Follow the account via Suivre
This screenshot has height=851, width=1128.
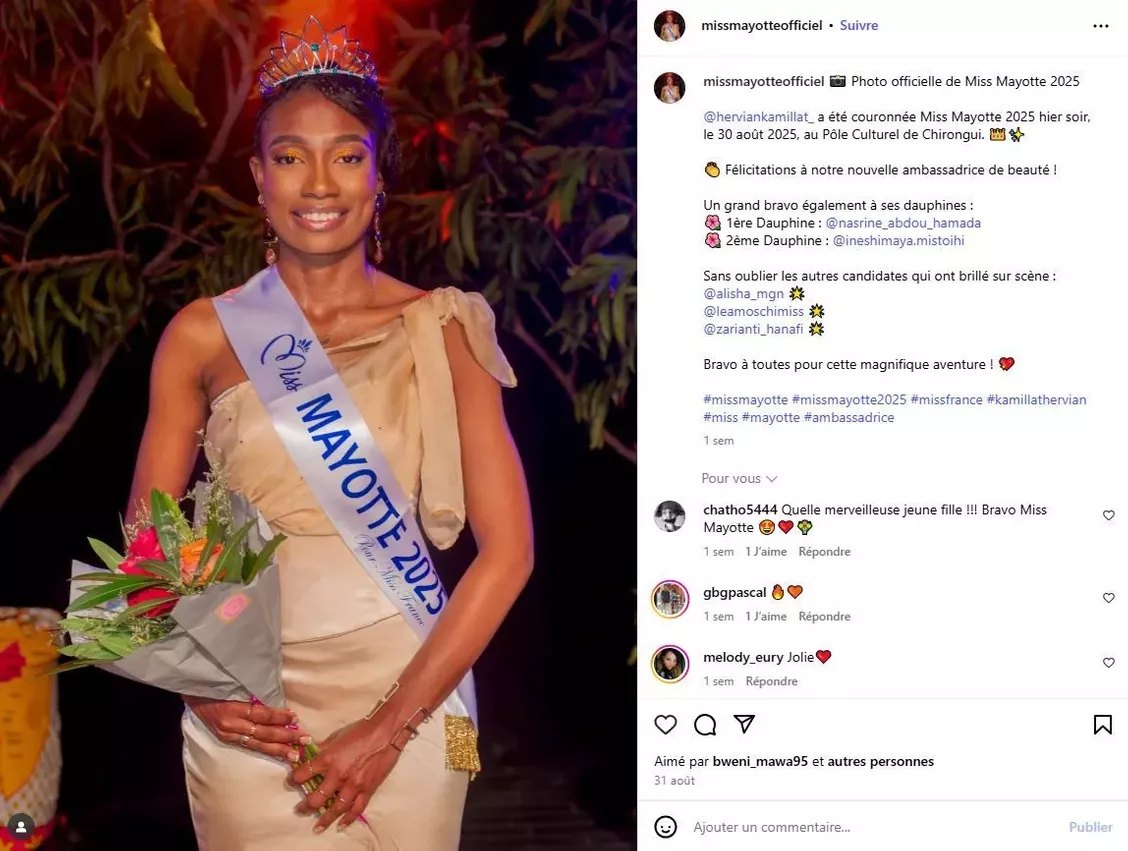[859, 25]
